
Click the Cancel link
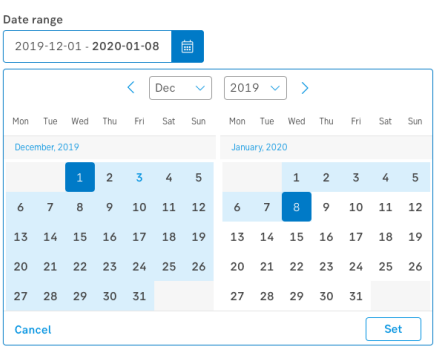[x=33, y=330]
